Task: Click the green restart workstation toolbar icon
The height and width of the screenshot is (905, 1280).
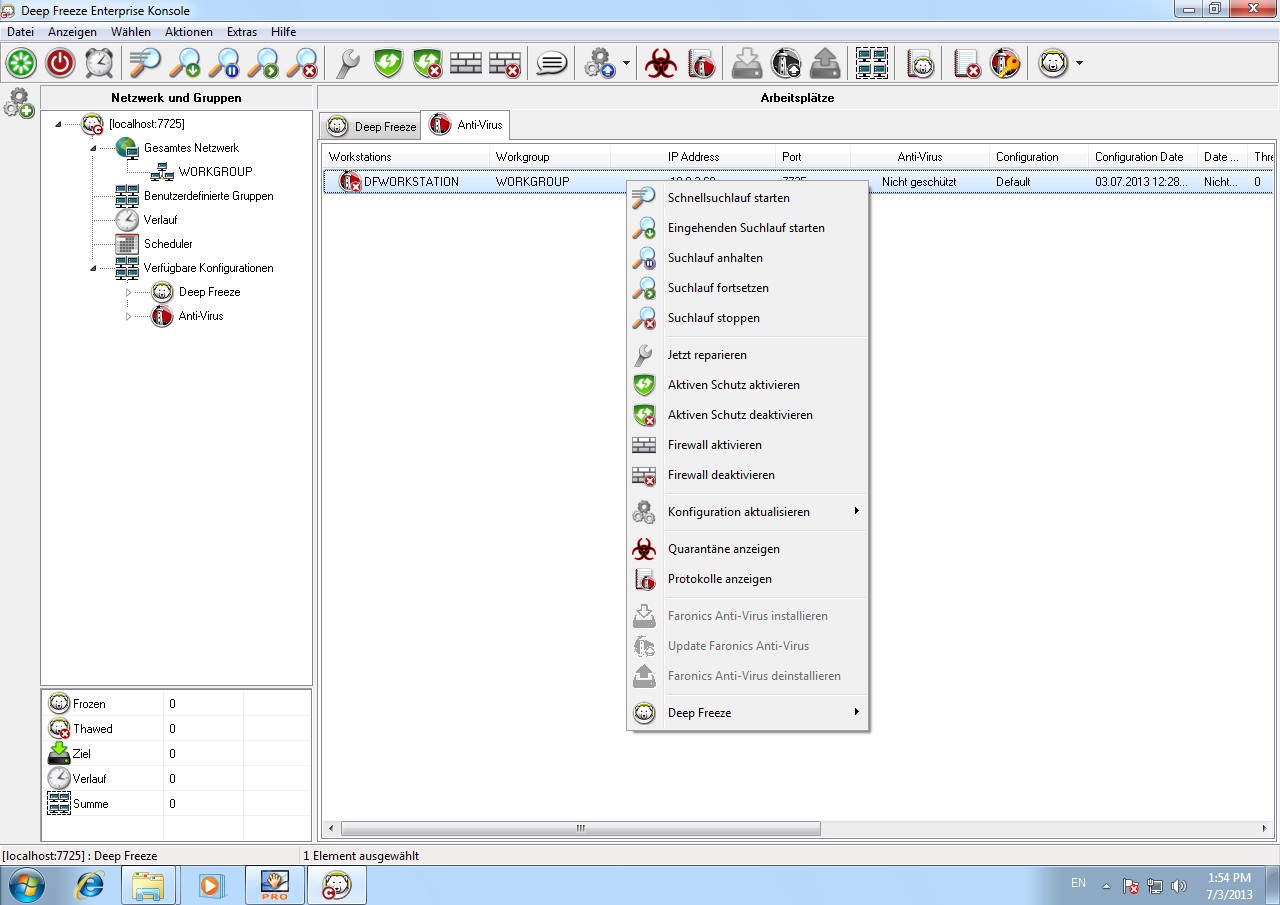Action: [x=21, y=64]
